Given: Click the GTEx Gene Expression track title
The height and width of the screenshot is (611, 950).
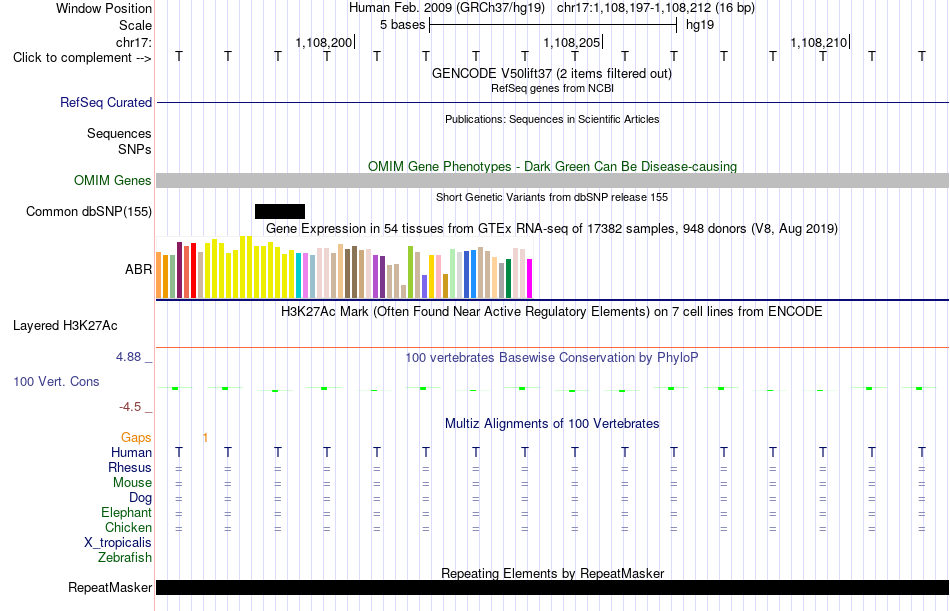Looking at the screenshot, I should (552, 229).
